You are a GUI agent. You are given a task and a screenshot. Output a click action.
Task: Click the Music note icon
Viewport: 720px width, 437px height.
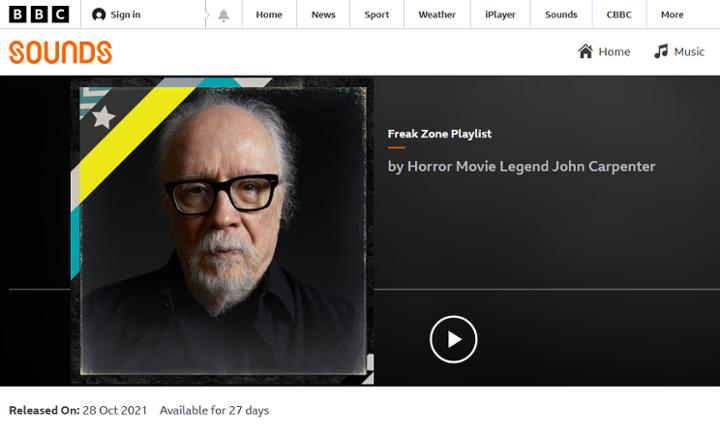tap(661, 51)
